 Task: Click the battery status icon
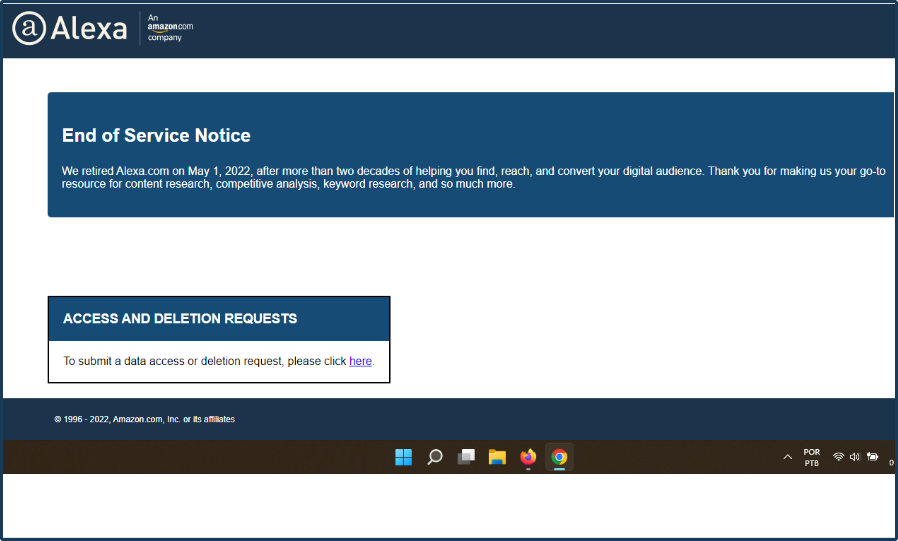point(872,456)
